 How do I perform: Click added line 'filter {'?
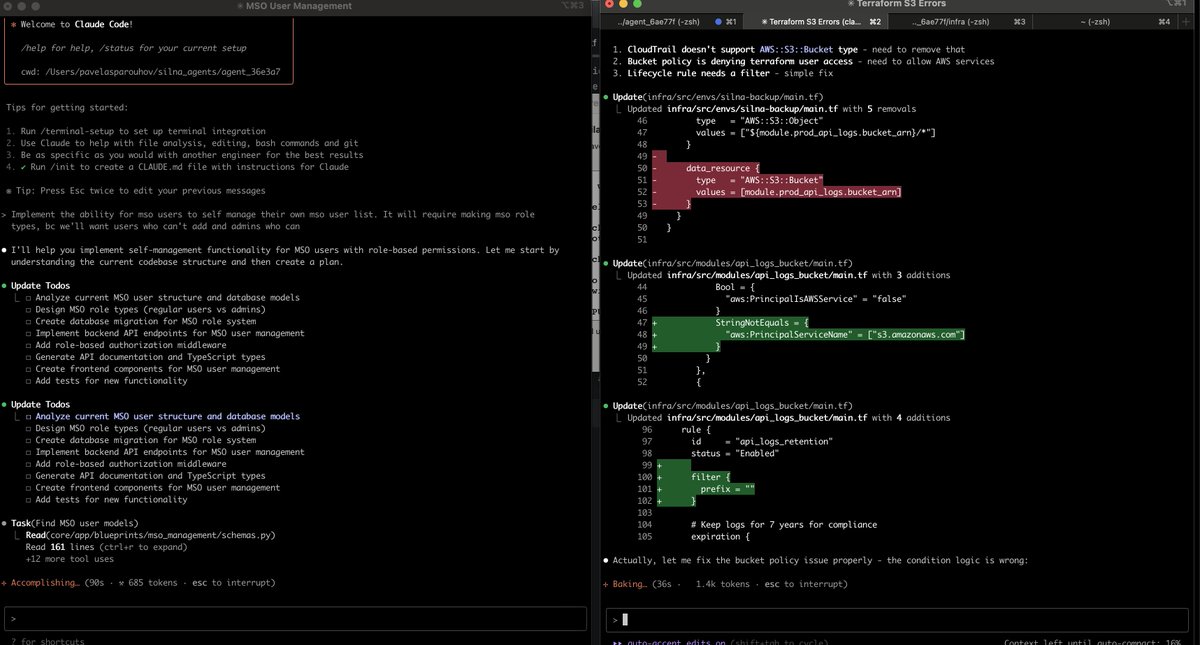[712, 477]
